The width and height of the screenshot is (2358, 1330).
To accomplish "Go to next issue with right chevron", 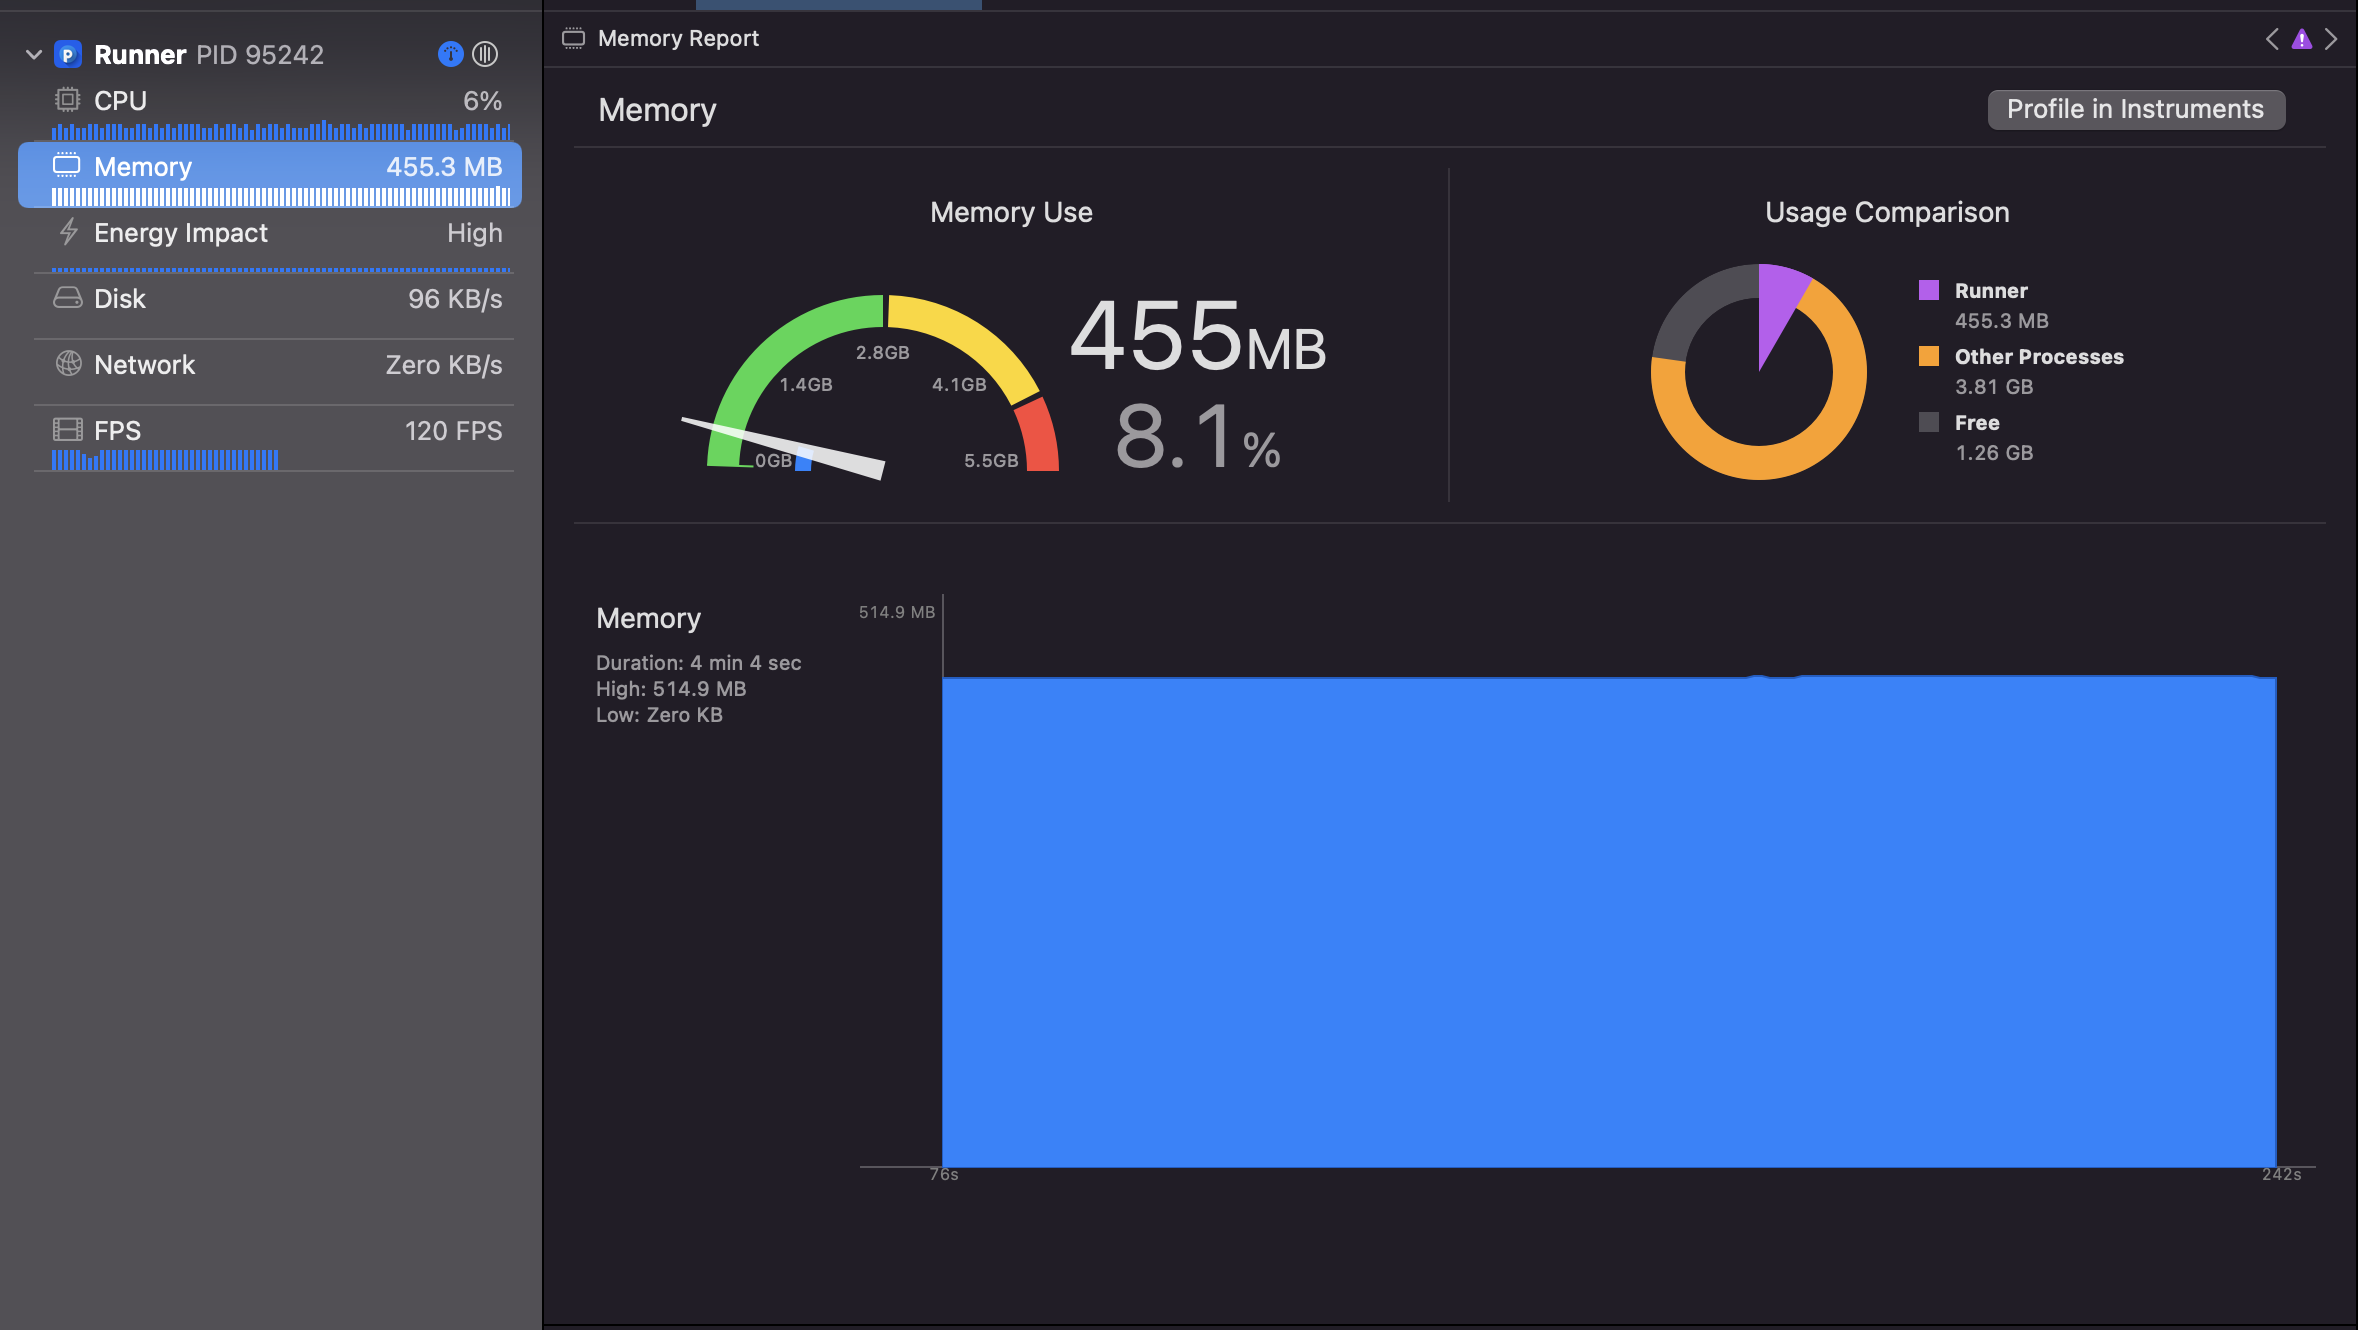I will pyautogui.click(x=2331, y=39).
